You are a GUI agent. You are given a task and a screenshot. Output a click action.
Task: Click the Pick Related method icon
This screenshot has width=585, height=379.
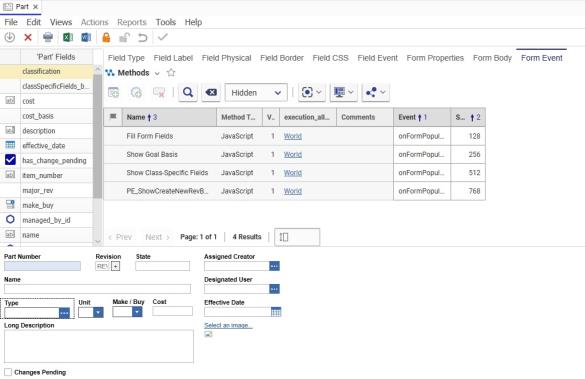coord(136,92)
